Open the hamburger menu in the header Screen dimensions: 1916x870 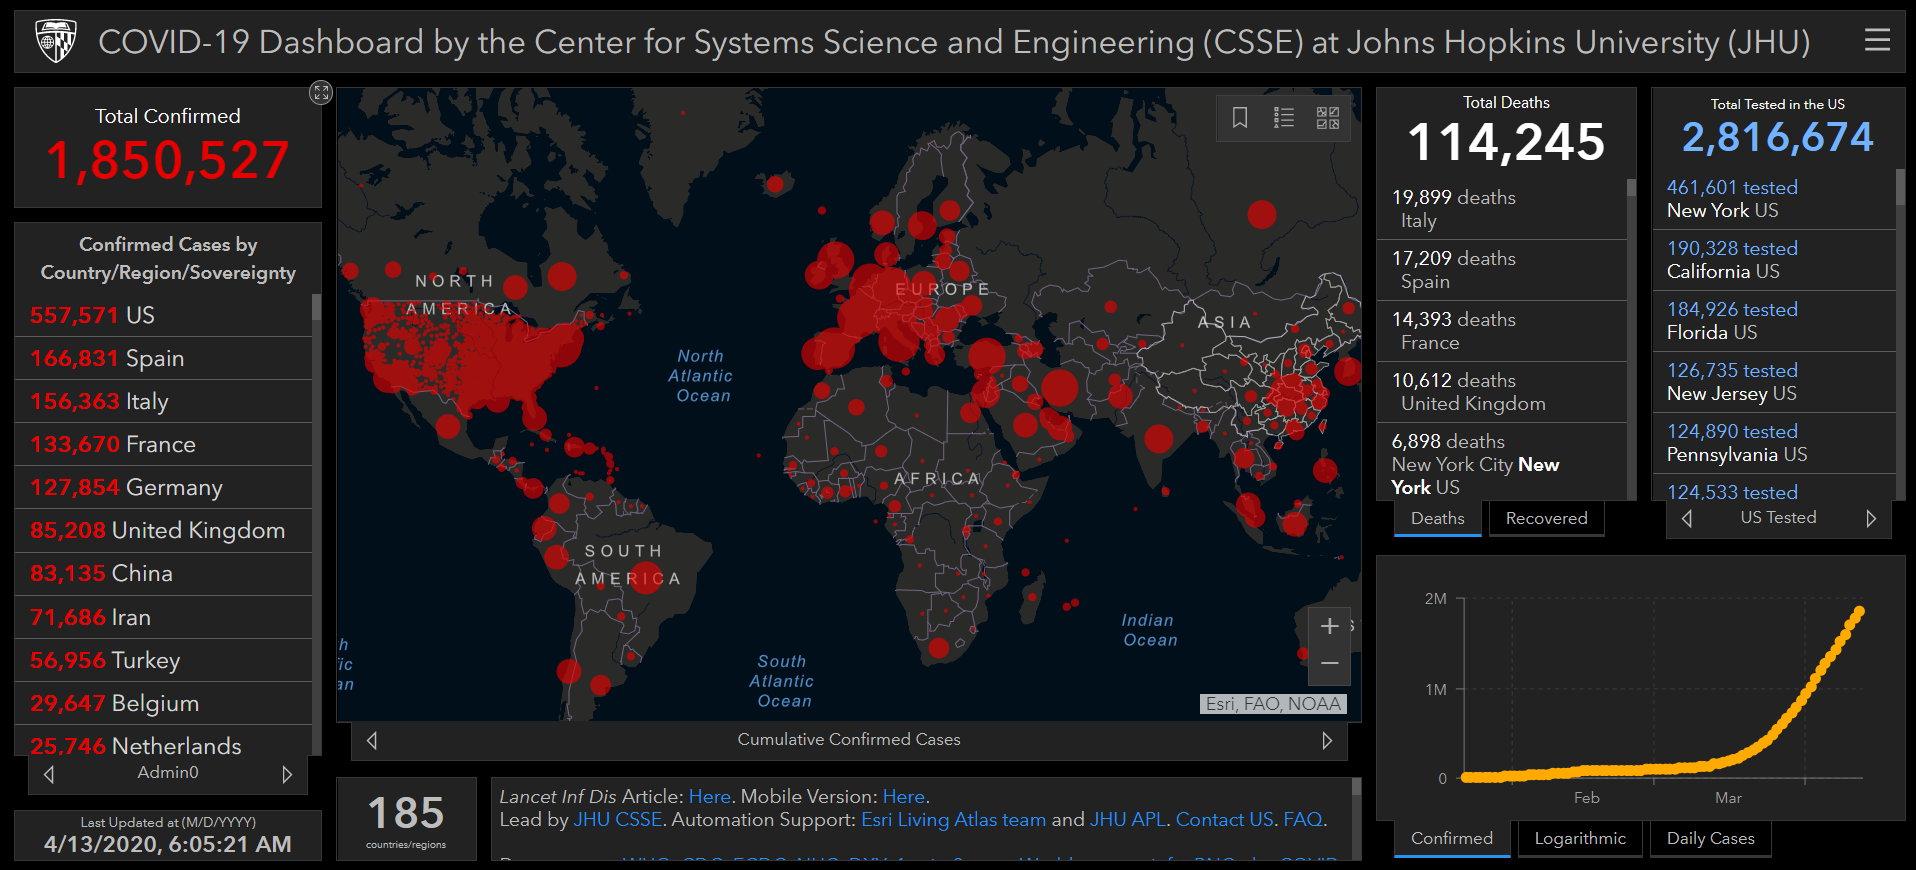point(1877,40)
